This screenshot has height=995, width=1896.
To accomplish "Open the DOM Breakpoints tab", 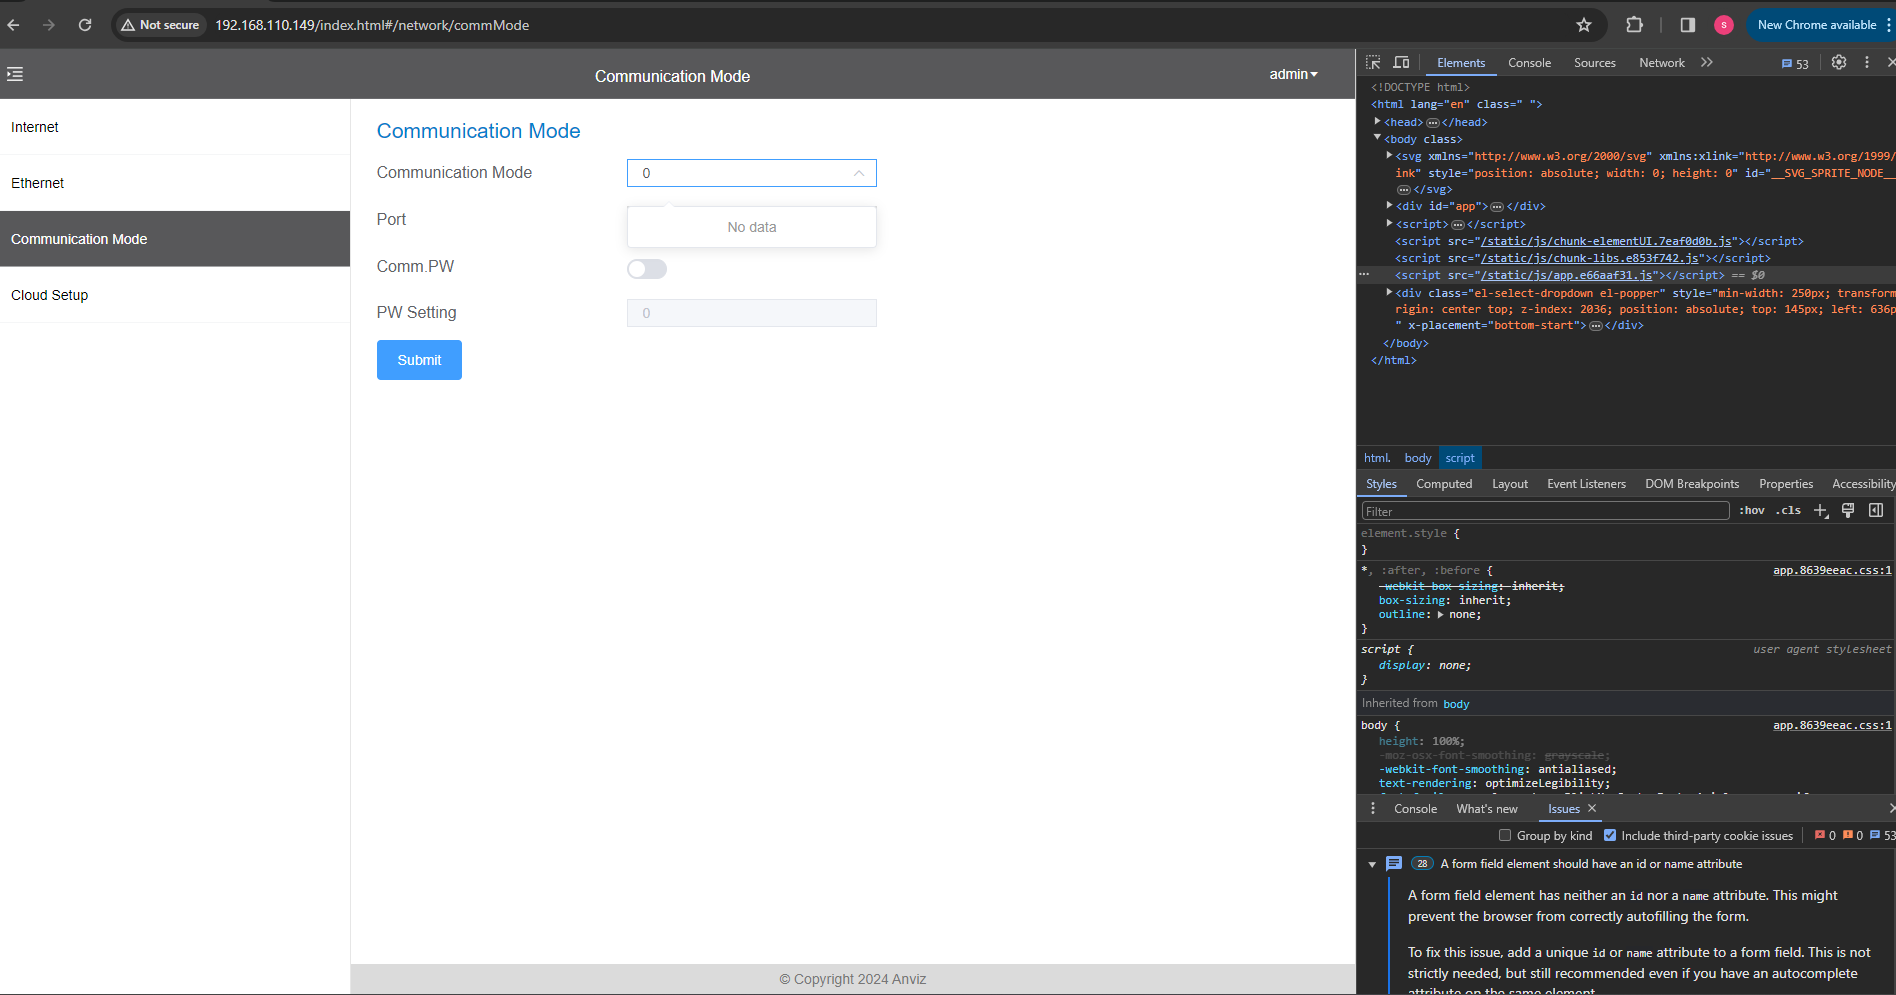I will (x=1692, y=484).
